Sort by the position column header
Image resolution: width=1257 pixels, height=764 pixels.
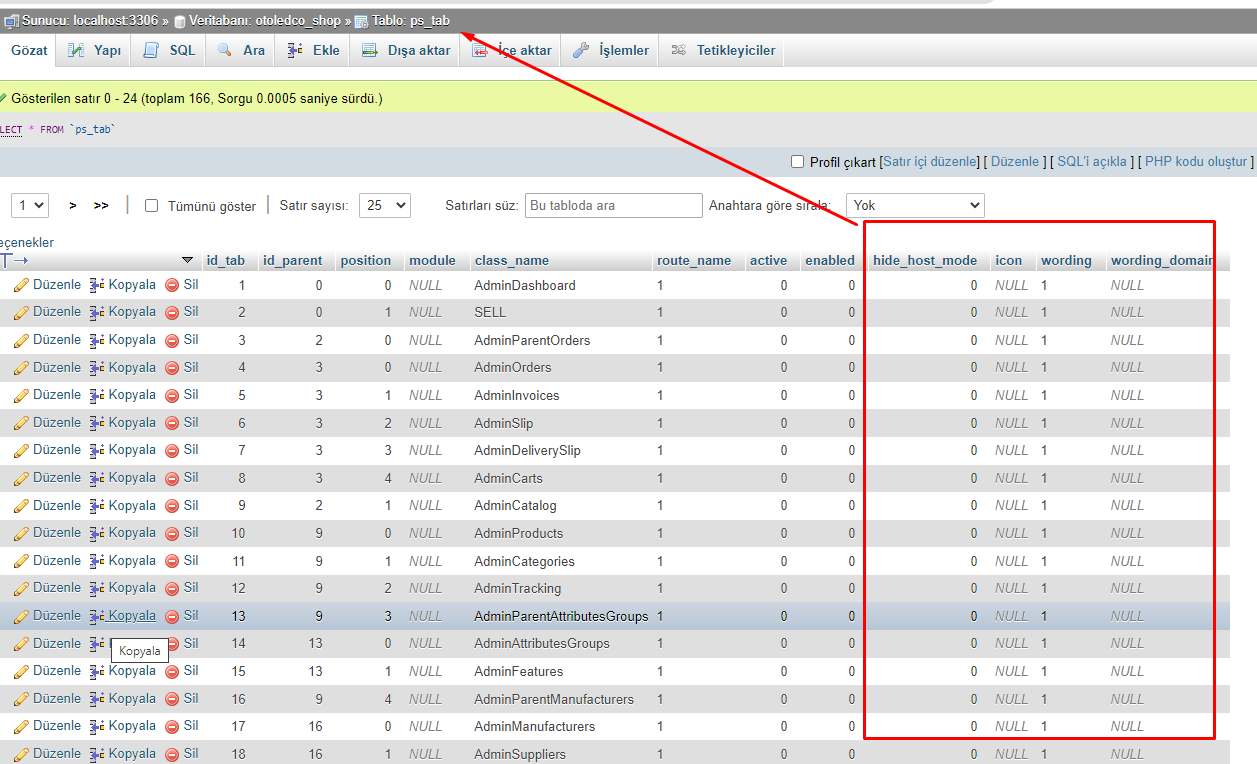click(x=366, y=260)
